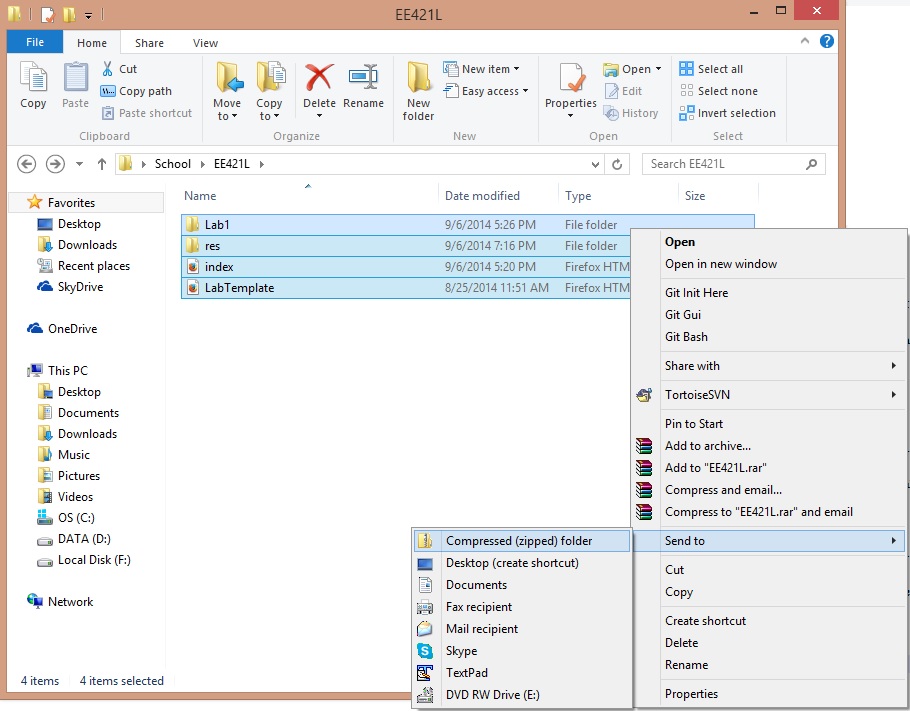Expand the Move to dropdown
Image resolution: width=910 pixels, height=711 pixels.
227,116
